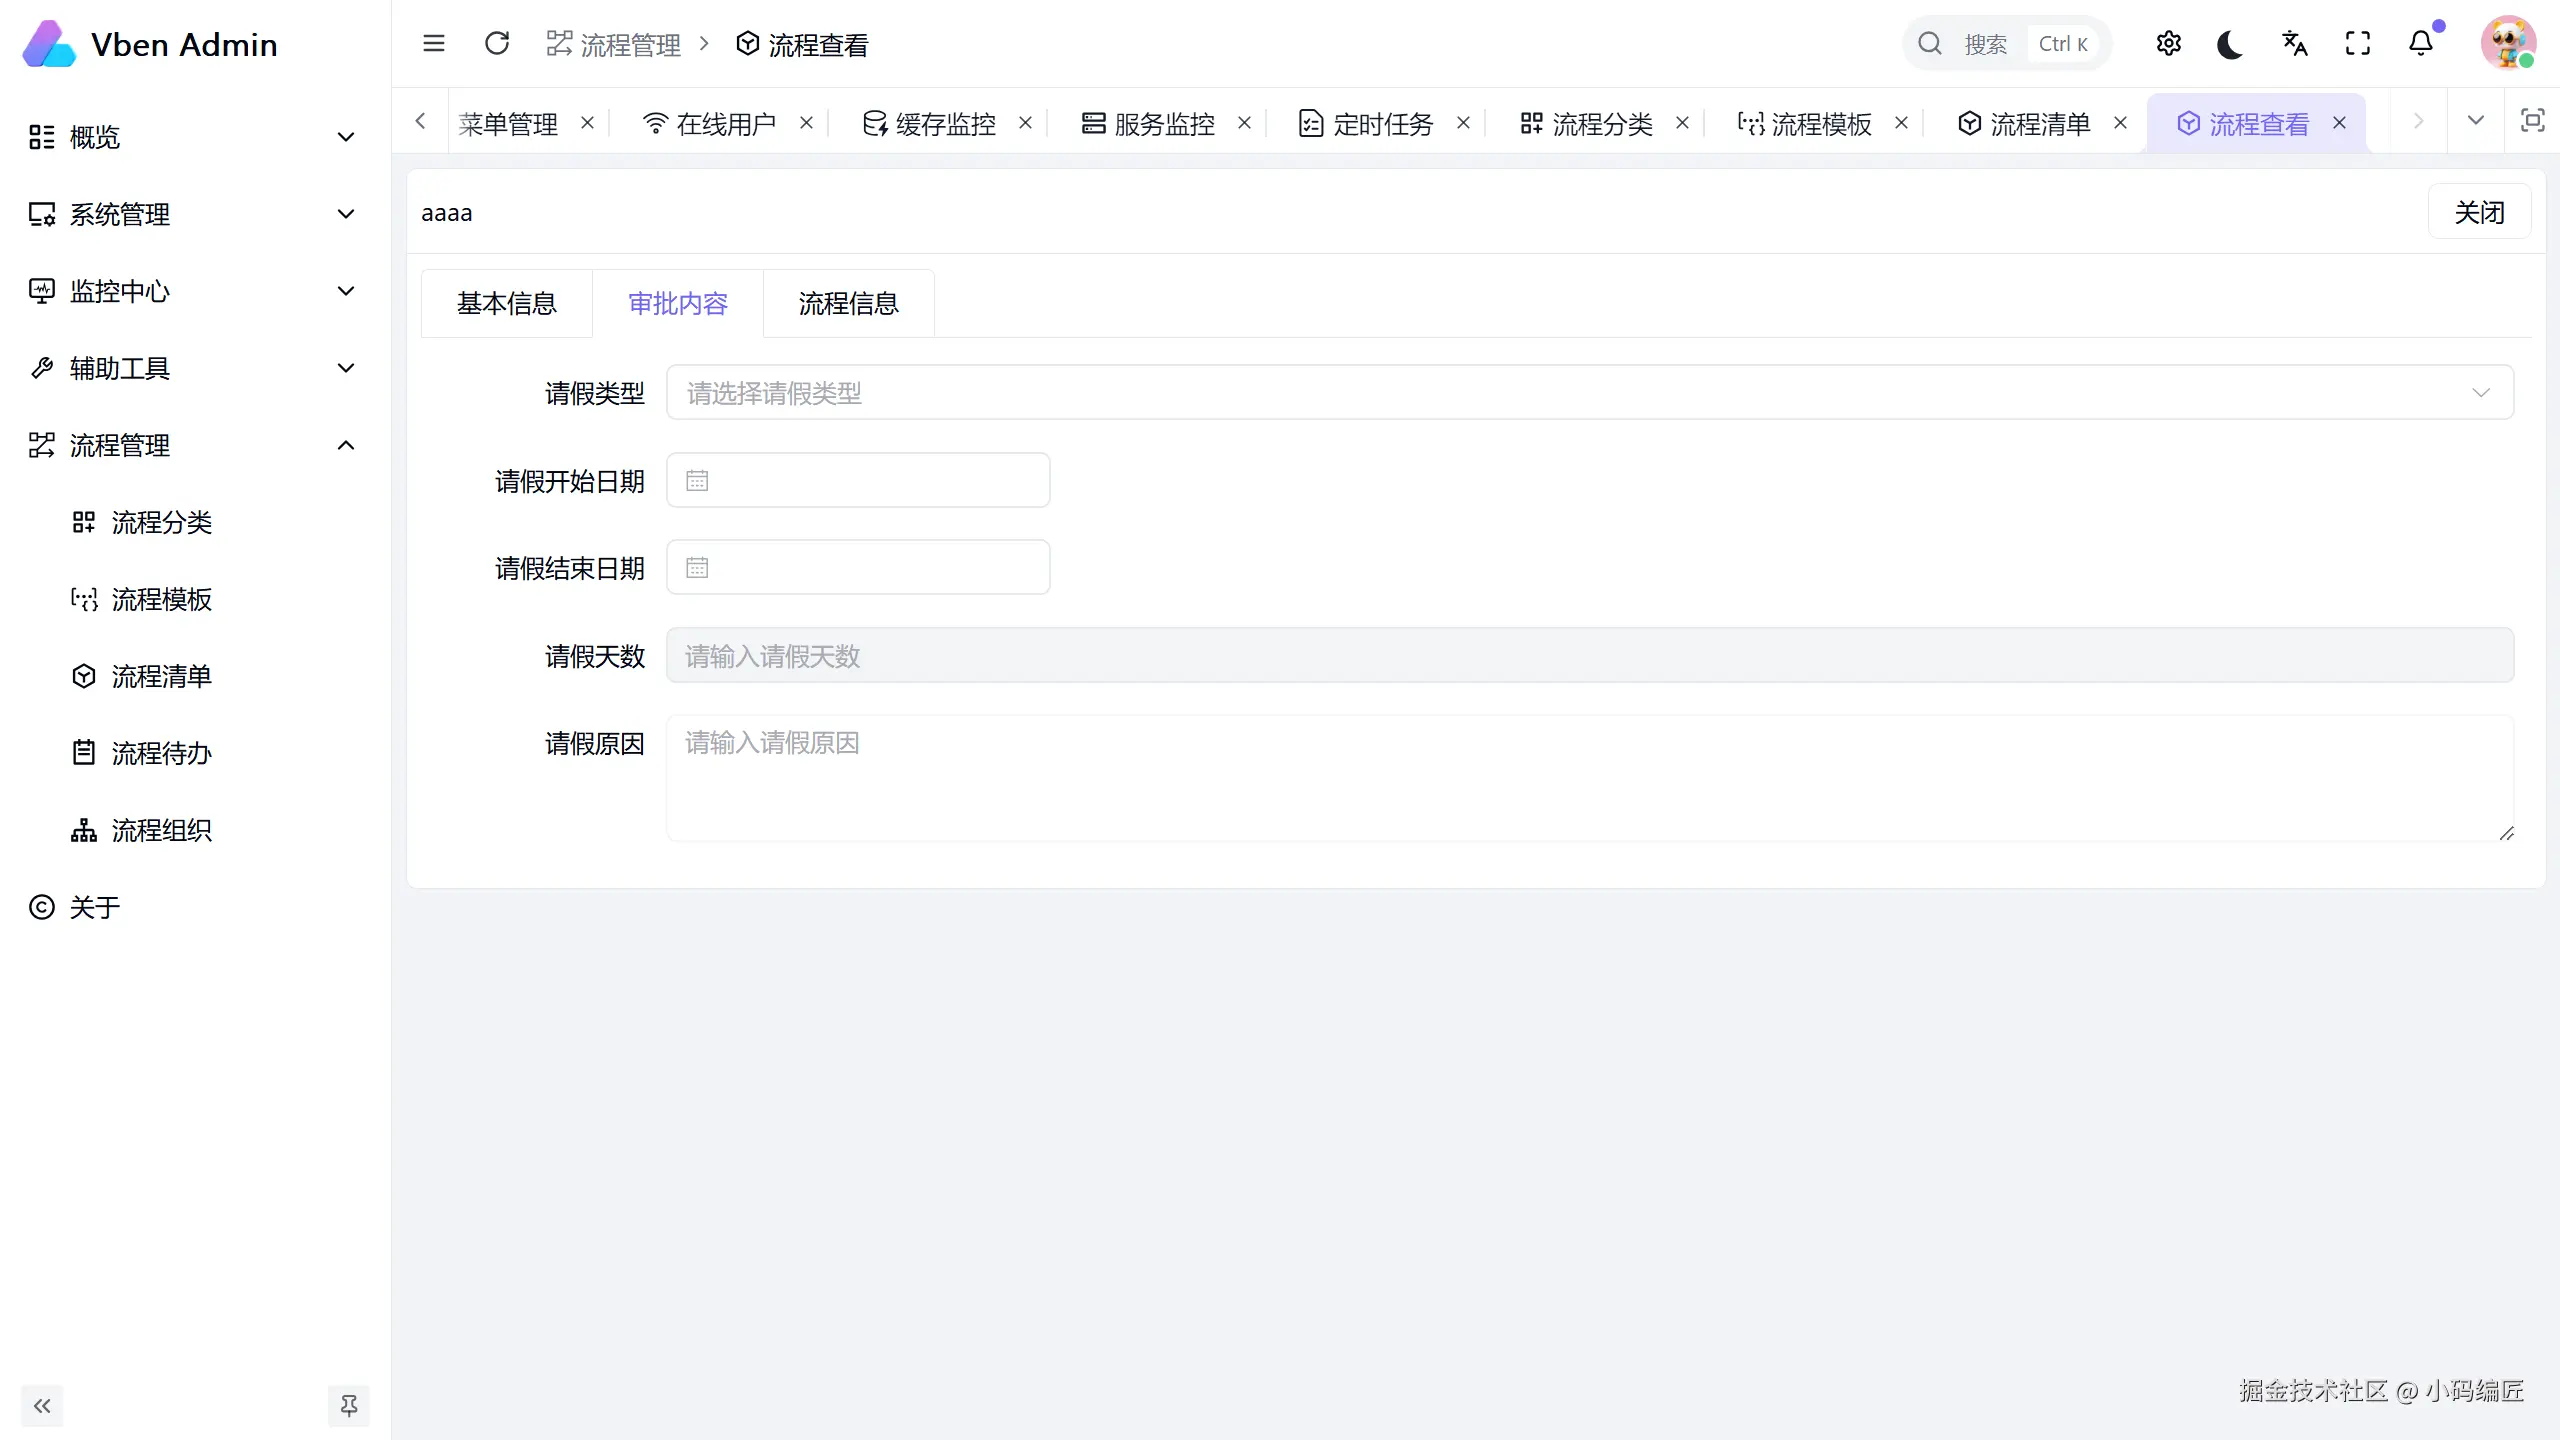Close the 流程清单 tab

click(x=2120, y=123)
